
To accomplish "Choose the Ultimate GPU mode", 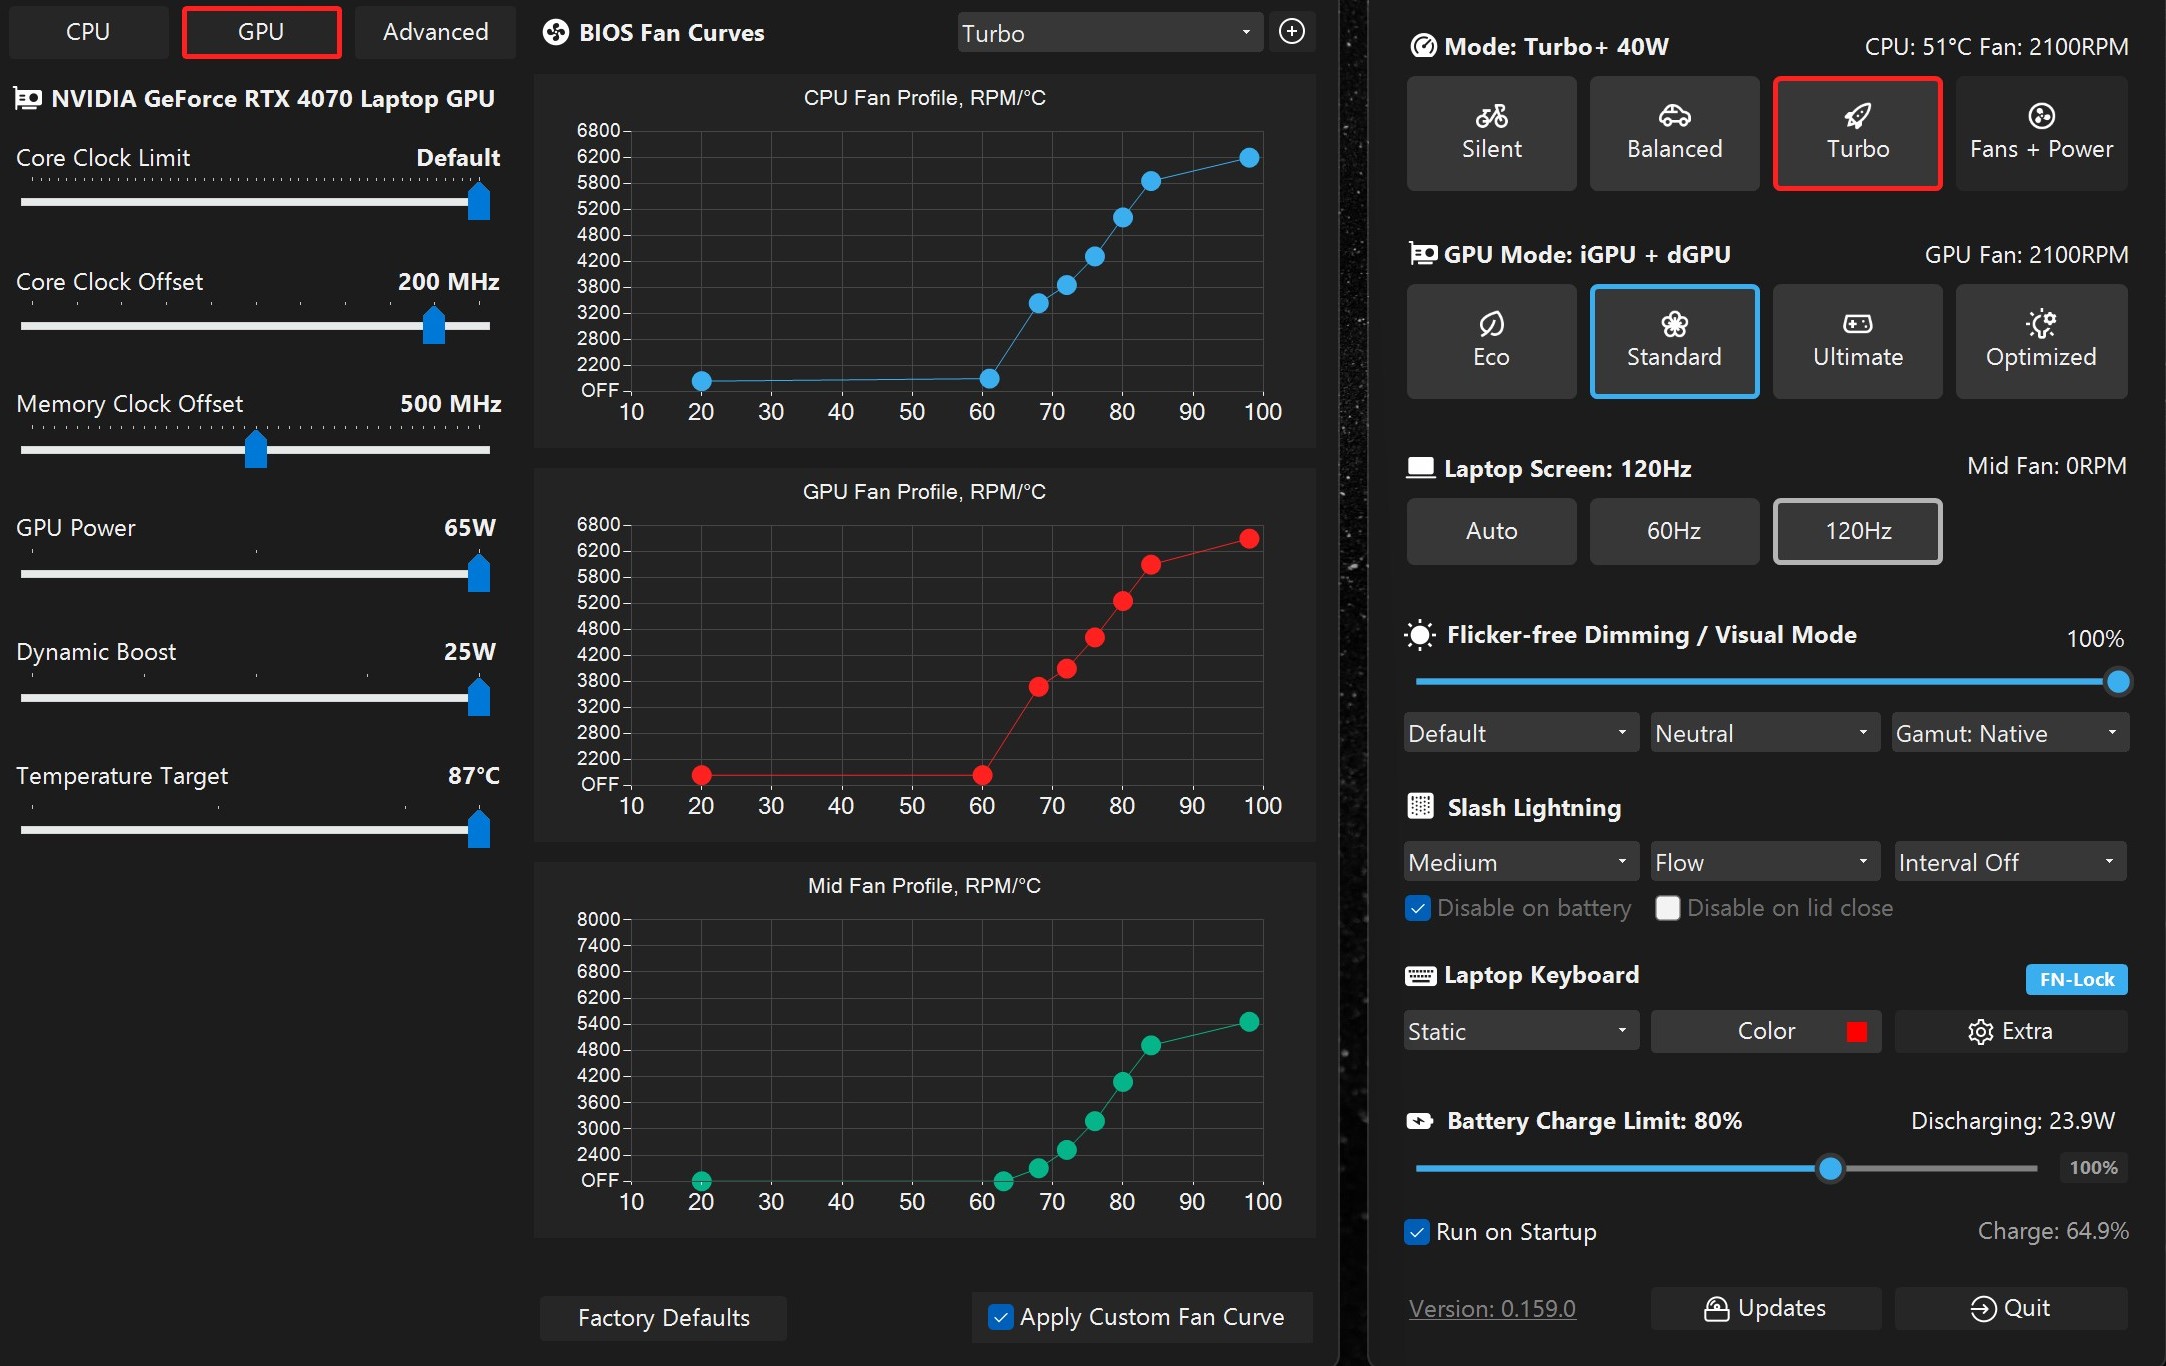I will [1857, 341].
